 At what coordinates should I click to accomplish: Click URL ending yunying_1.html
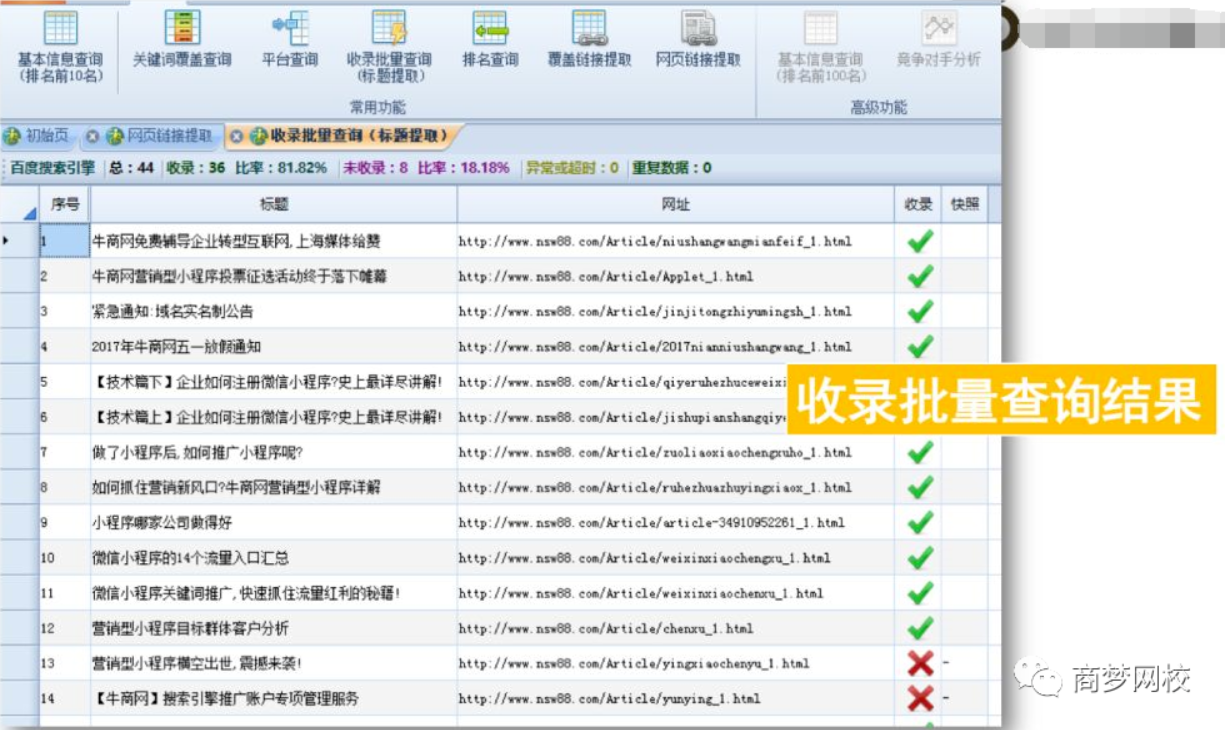click(x=610, y=699)
